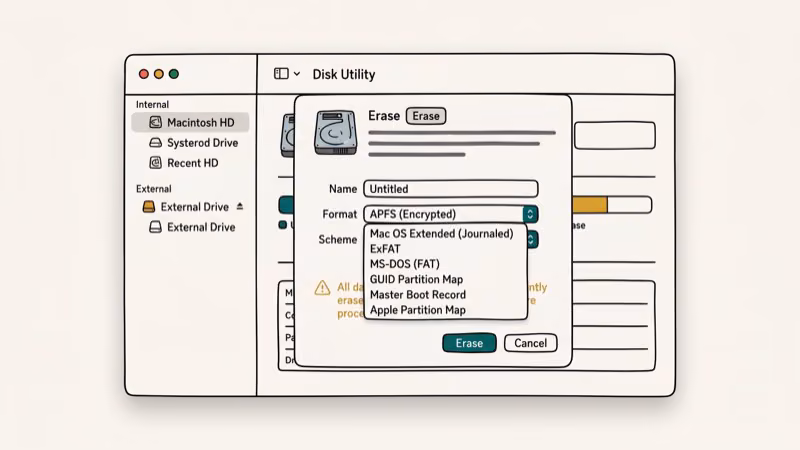Open the sidebar view options chevron
The width and height of the screenshot is (800, 450).
pos(297,74)
